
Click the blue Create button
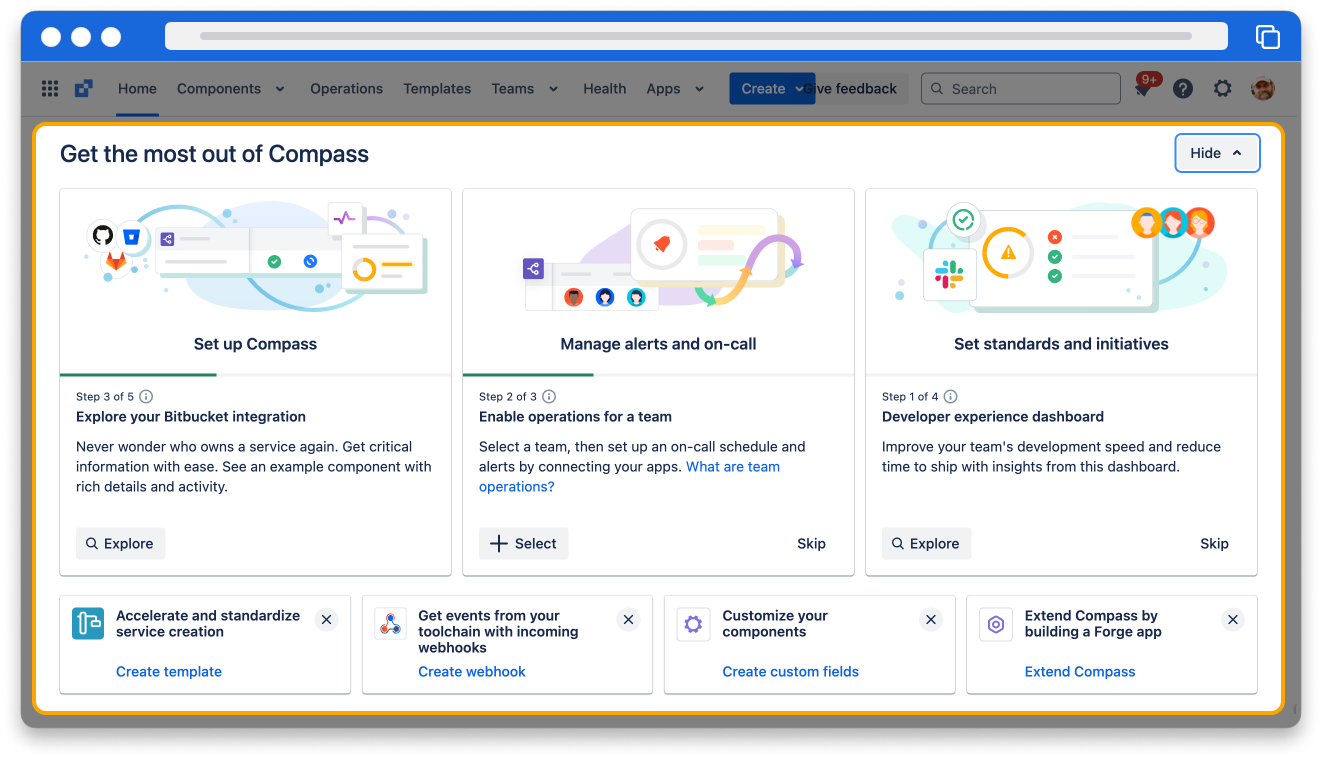click(772, 89)
